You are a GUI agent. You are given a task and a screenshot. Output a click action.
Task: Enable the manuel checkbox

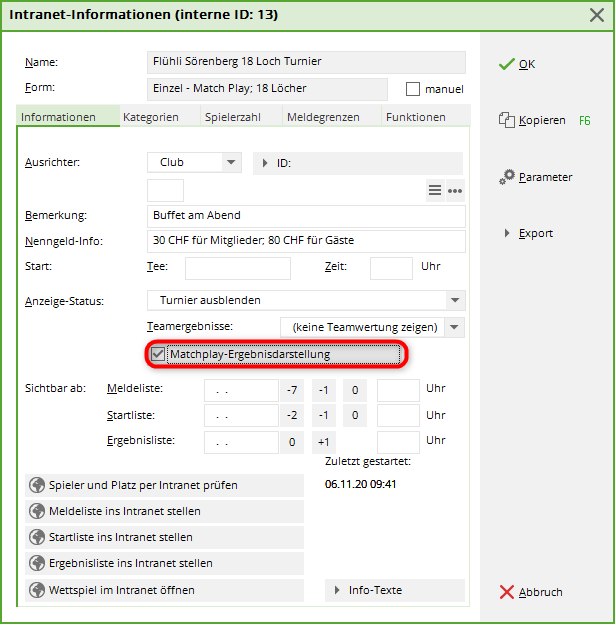click(414, 89)
